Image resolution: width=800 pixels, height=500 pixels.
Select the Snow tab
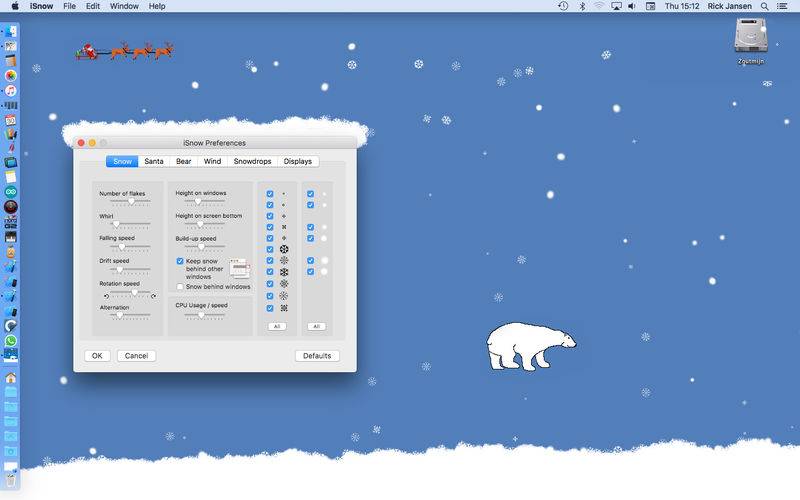[122, 161]
